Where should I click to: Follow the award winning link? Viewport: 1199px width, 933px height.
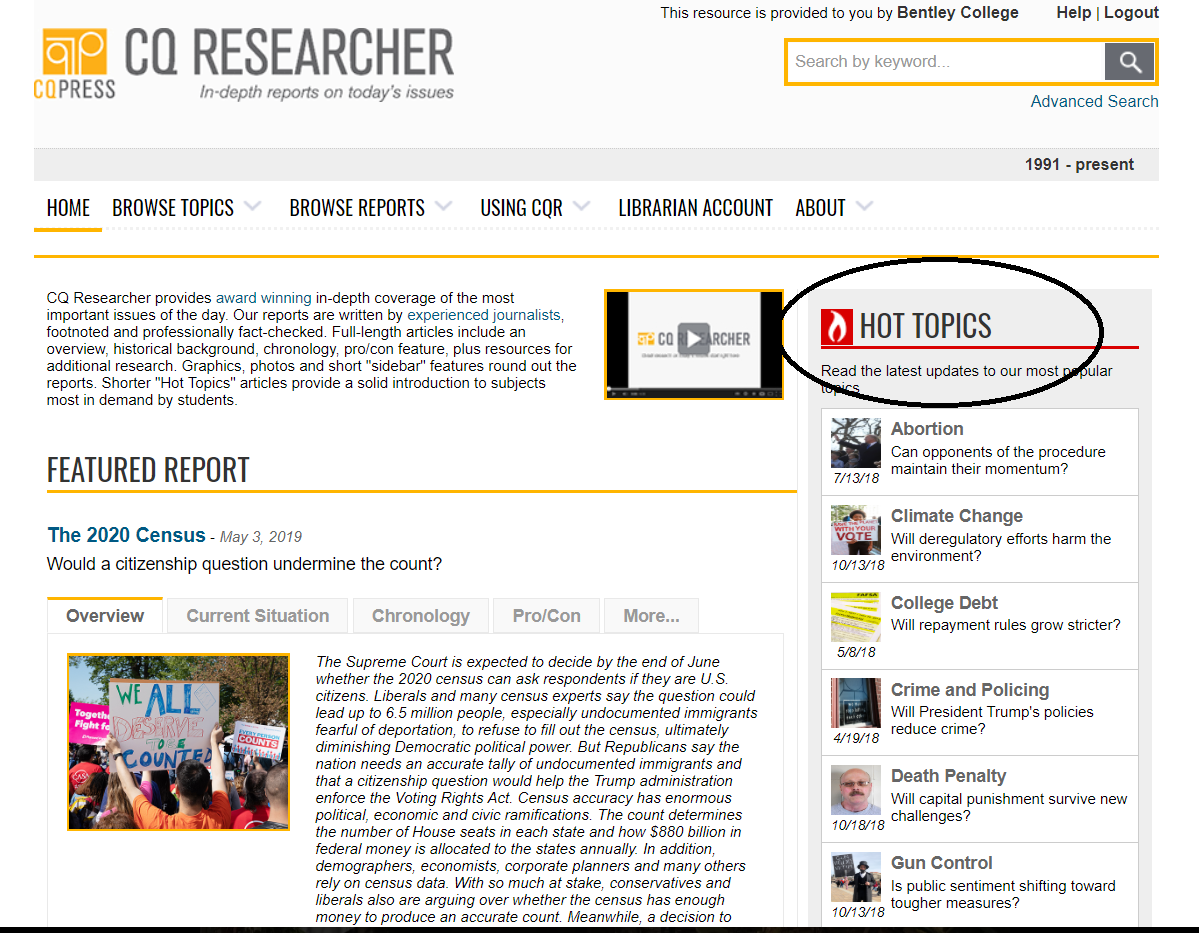coord(264,298)
